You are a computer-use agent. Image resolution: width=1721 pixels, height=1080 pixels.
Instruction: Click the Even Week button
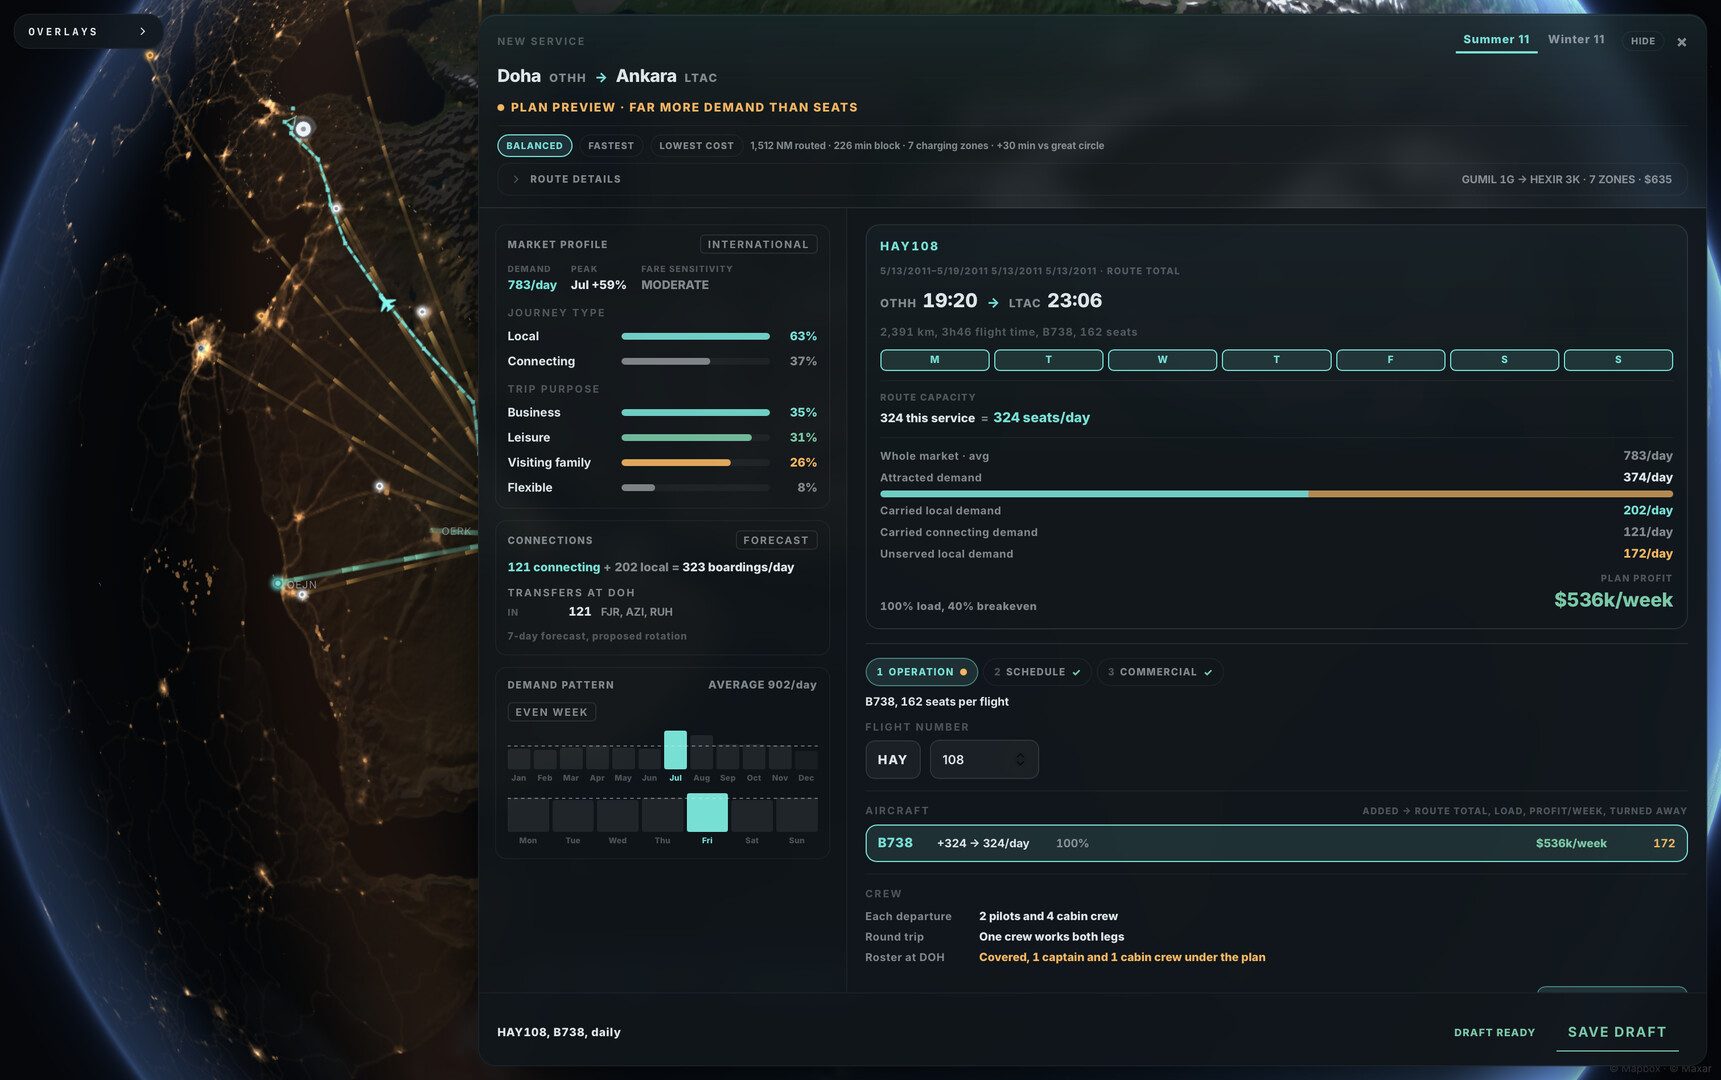click(552, 712)
